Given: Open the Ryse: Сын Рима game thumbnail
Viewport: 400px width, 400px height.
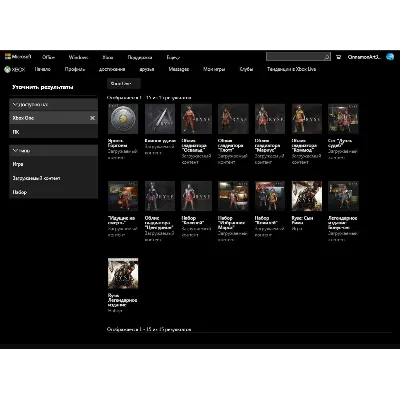Looking at the screenshot, I should click(307, 196).
